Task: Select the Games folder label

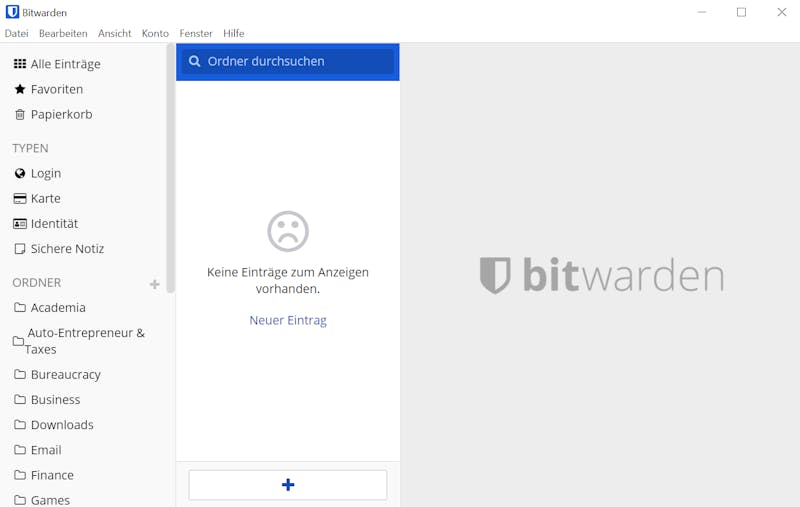Action: click(x=51, y=500)
